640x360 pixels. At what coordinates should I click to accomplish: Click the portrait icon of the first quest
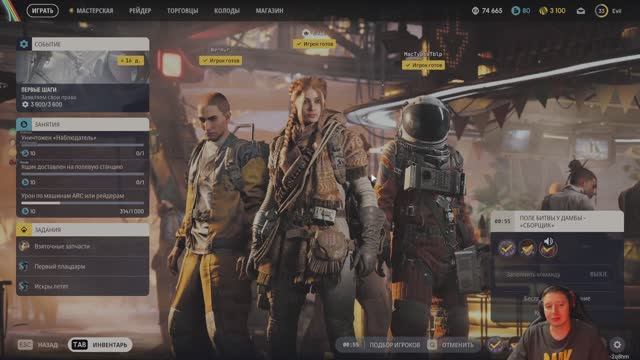pos(24,246)
